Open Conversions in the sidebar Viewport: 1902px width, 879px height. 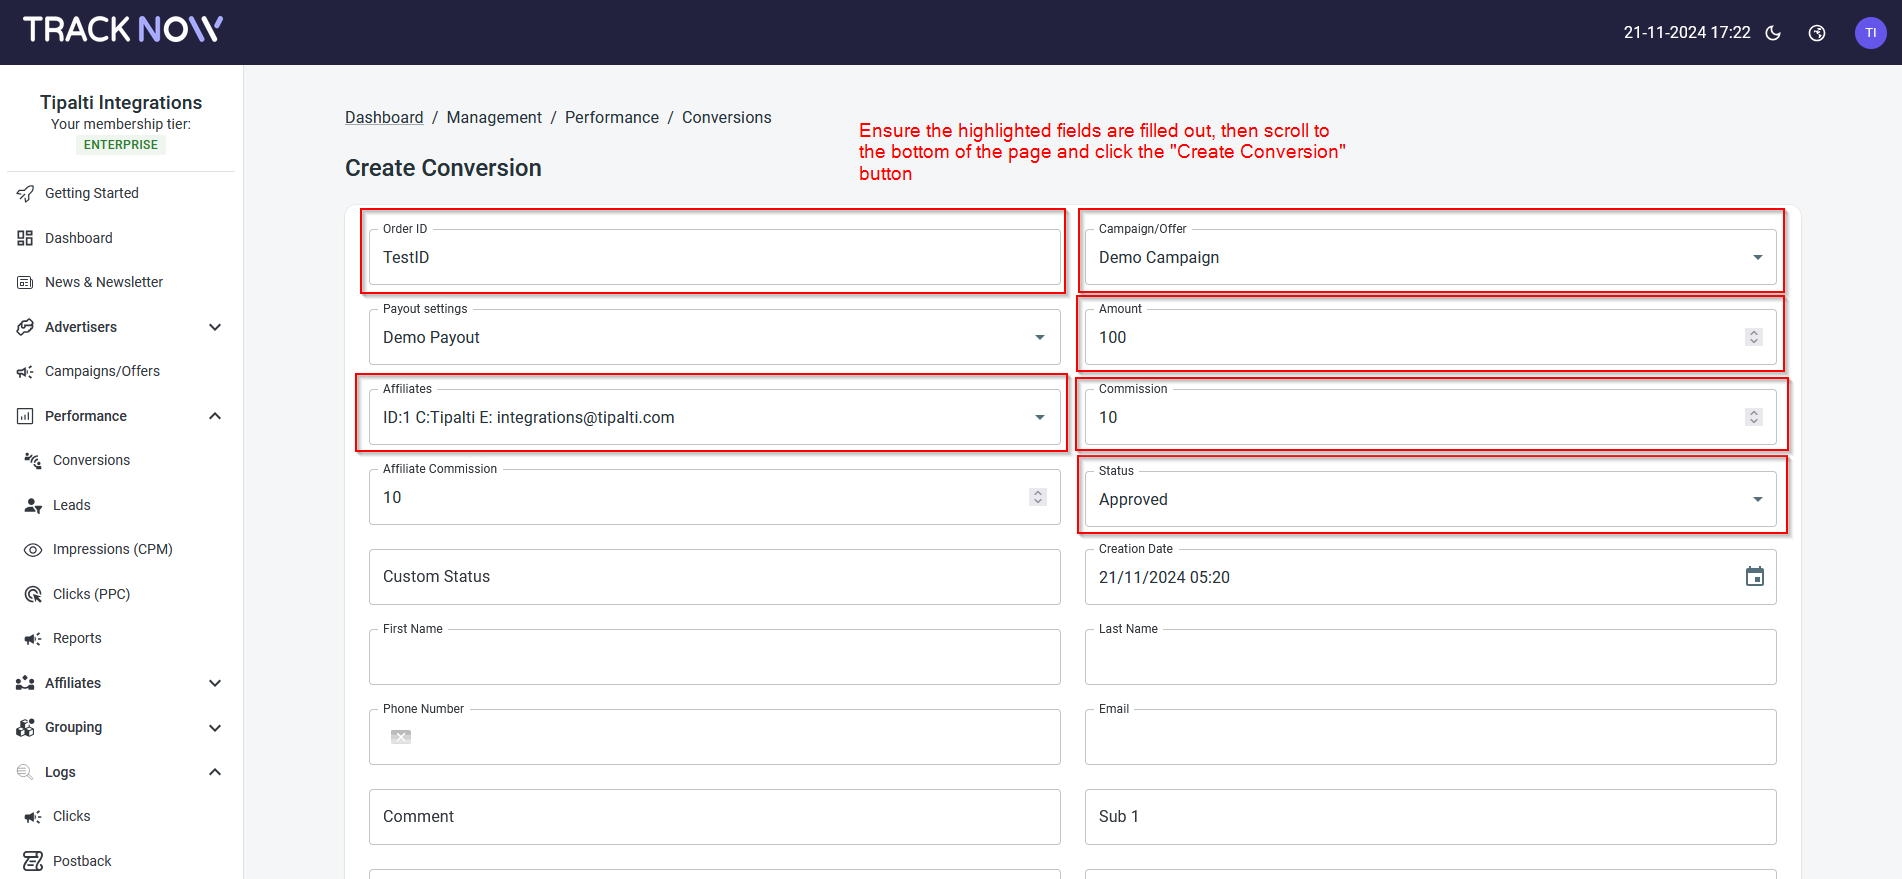pyautogui.click(x=91, y=460)
